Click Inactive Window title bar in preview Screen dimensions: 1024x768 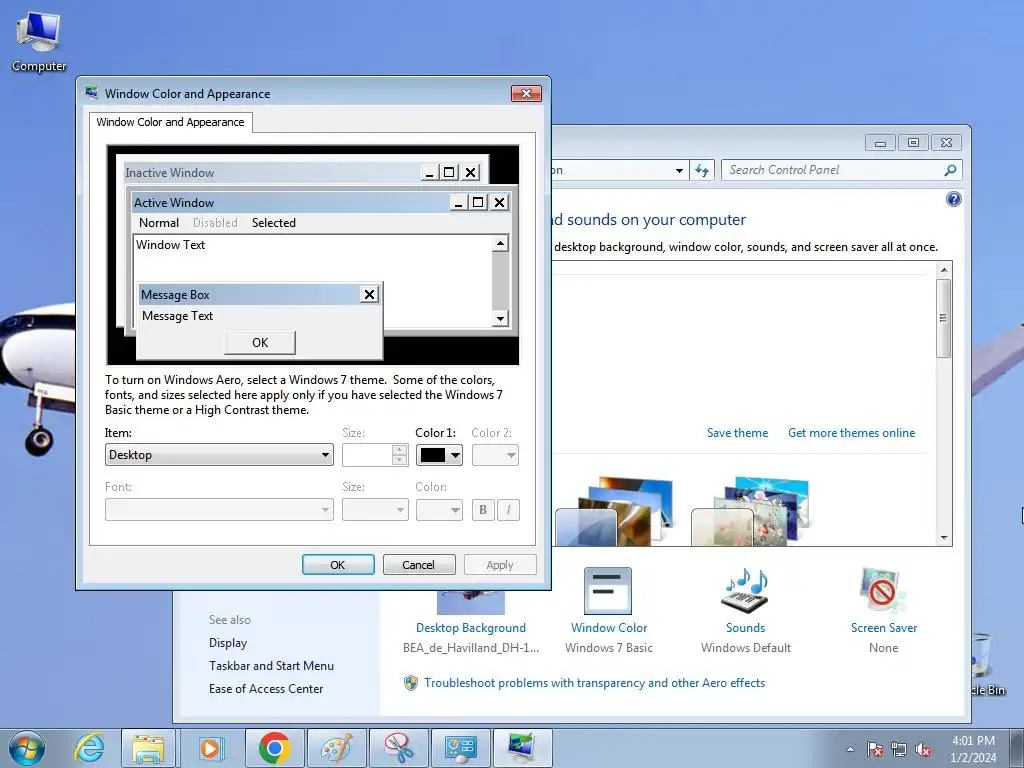pyautogui.click(x=271, y=172)
